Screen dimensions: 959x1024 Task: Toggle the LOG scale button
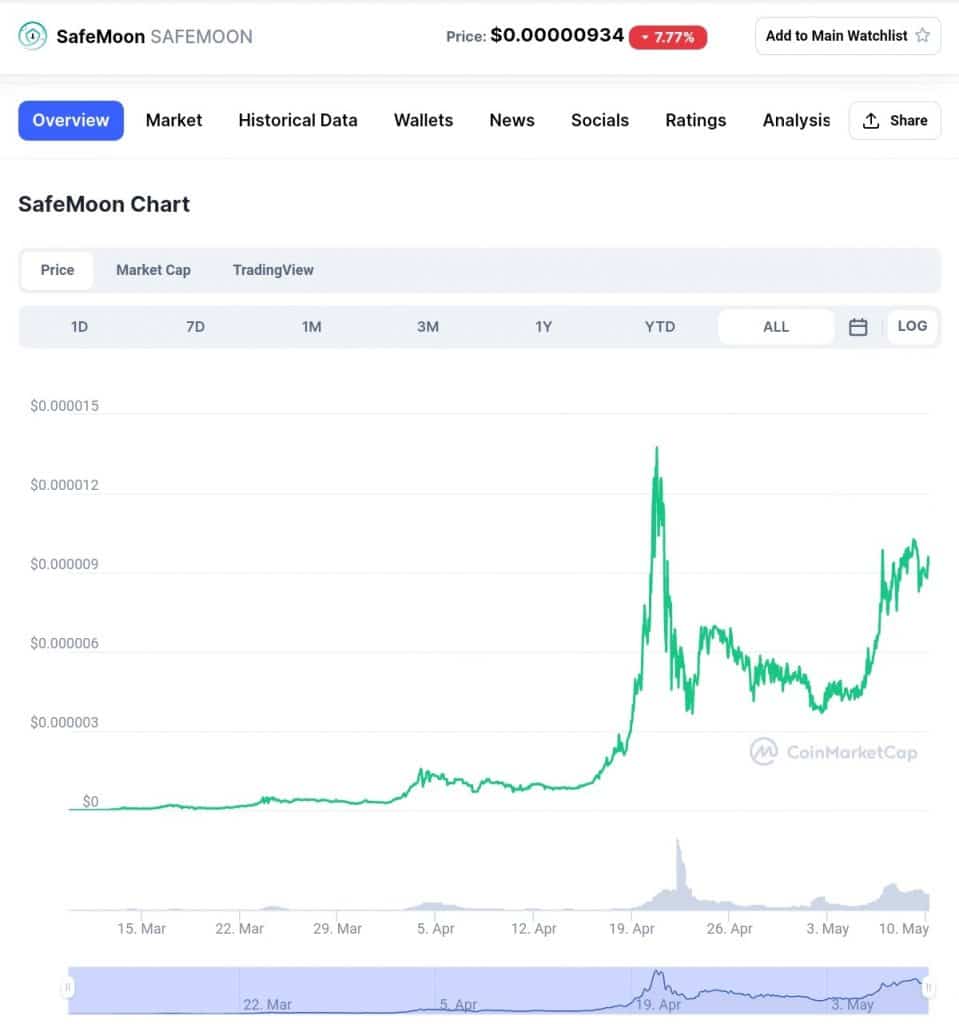tap(912, 326)
